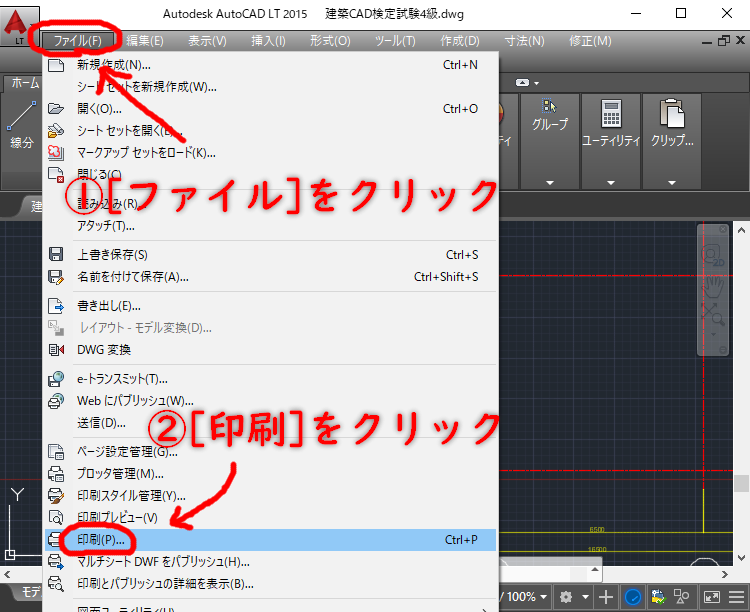The width and height of the screenshot is (750, 612).
Task: Choose ページ設定管理(G)... item
Action: (270, 452)
